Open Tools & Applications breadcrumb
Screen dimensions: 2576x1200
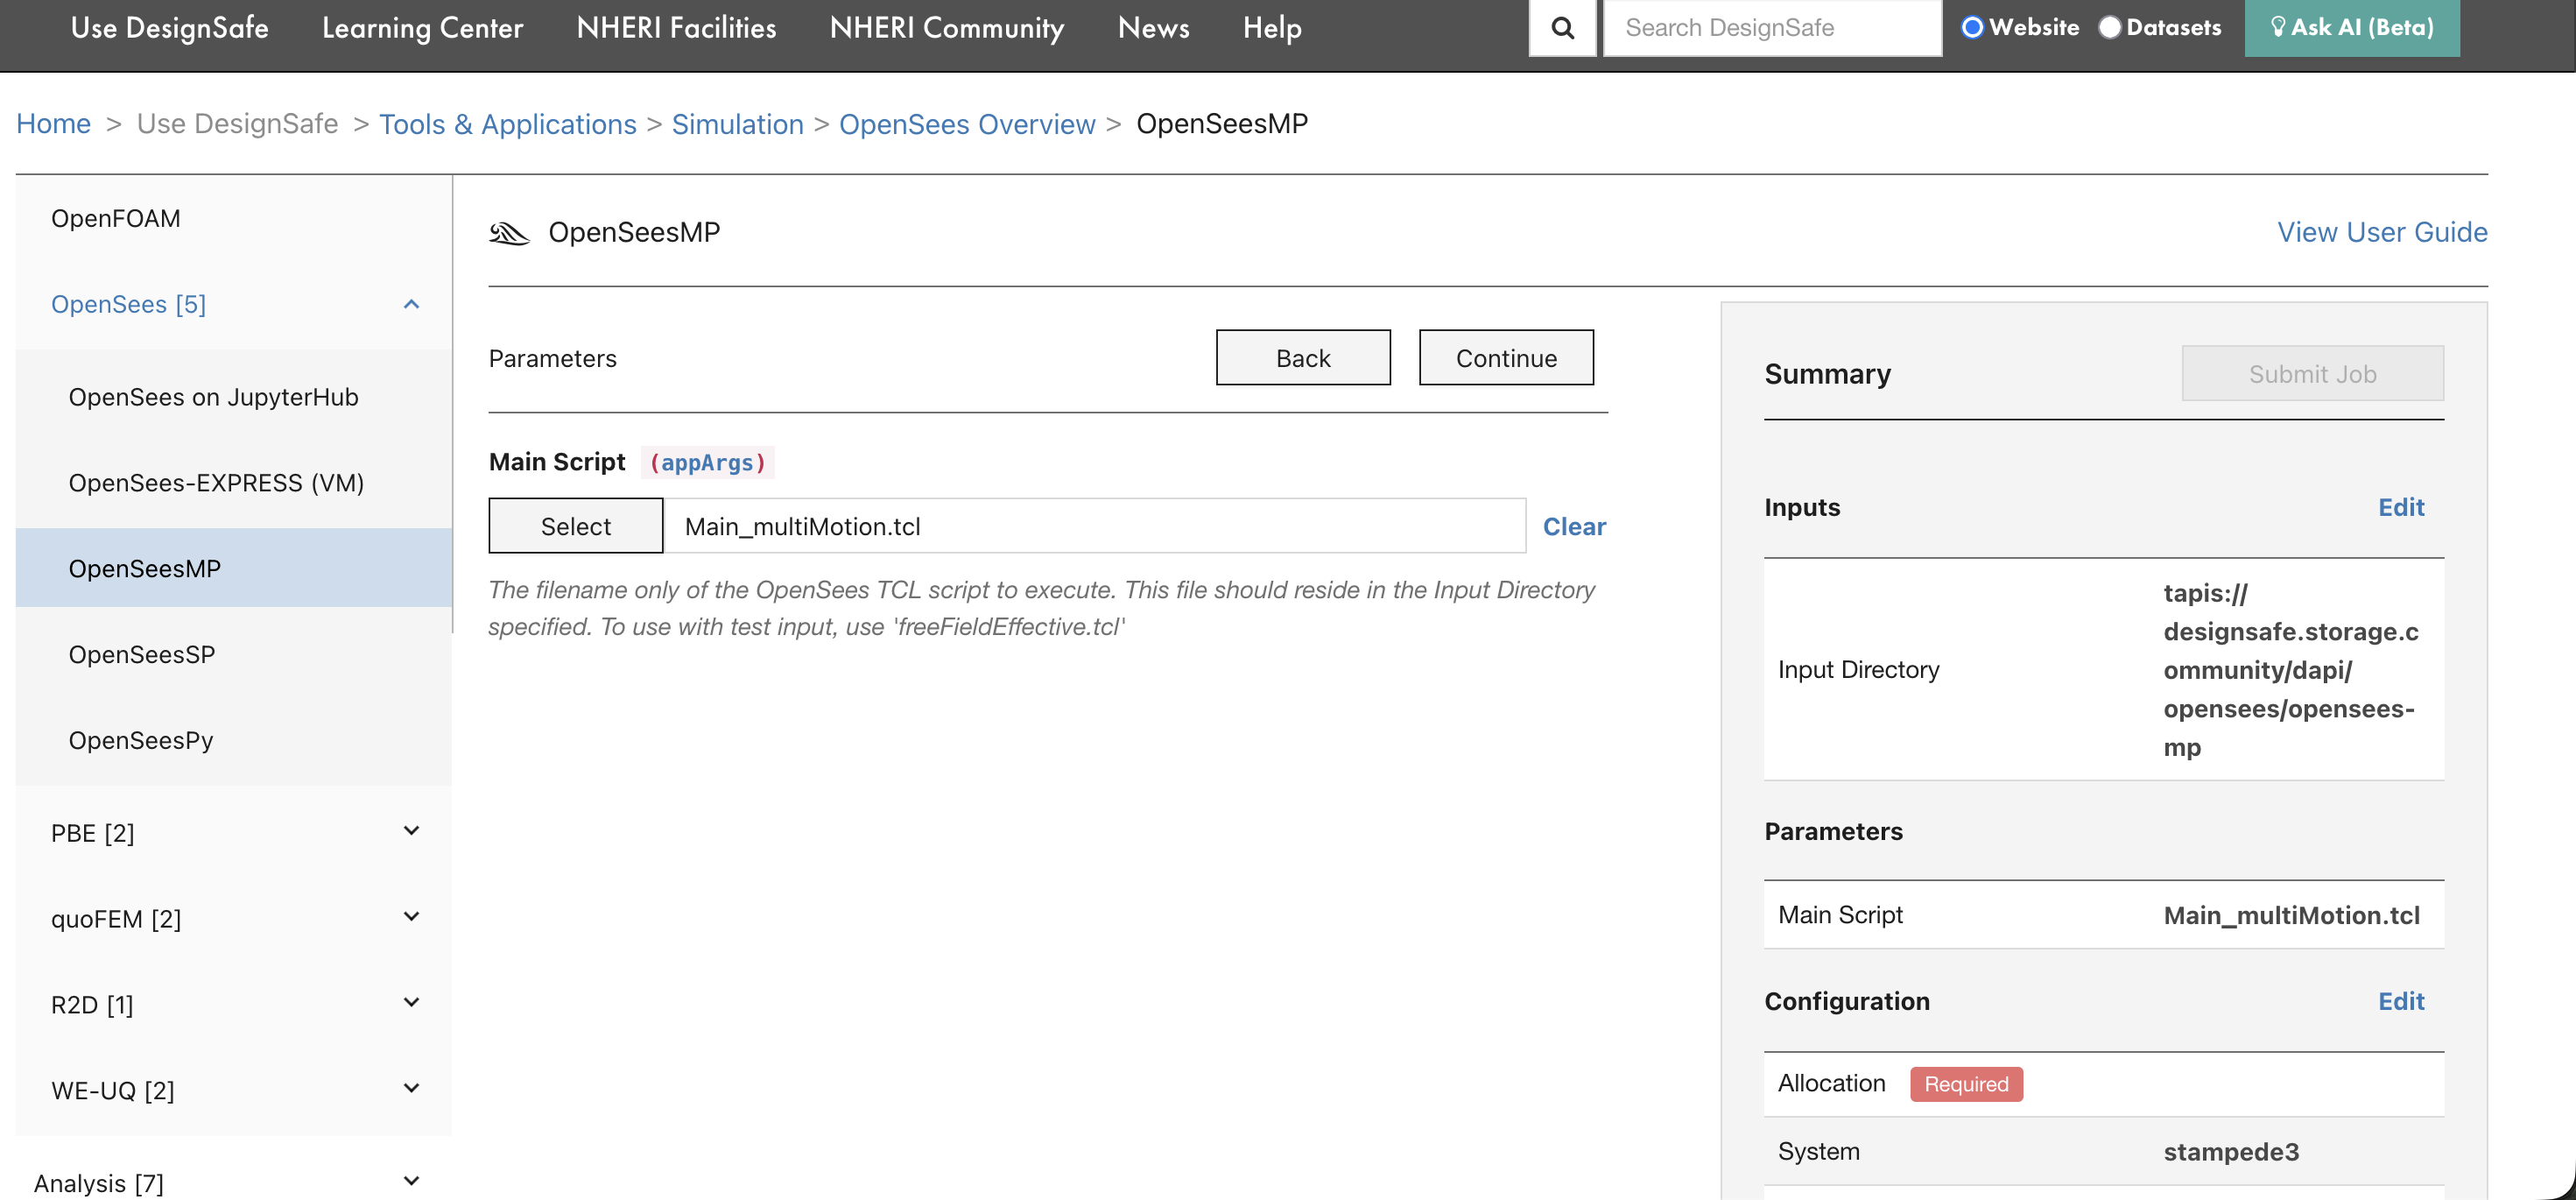508,124
